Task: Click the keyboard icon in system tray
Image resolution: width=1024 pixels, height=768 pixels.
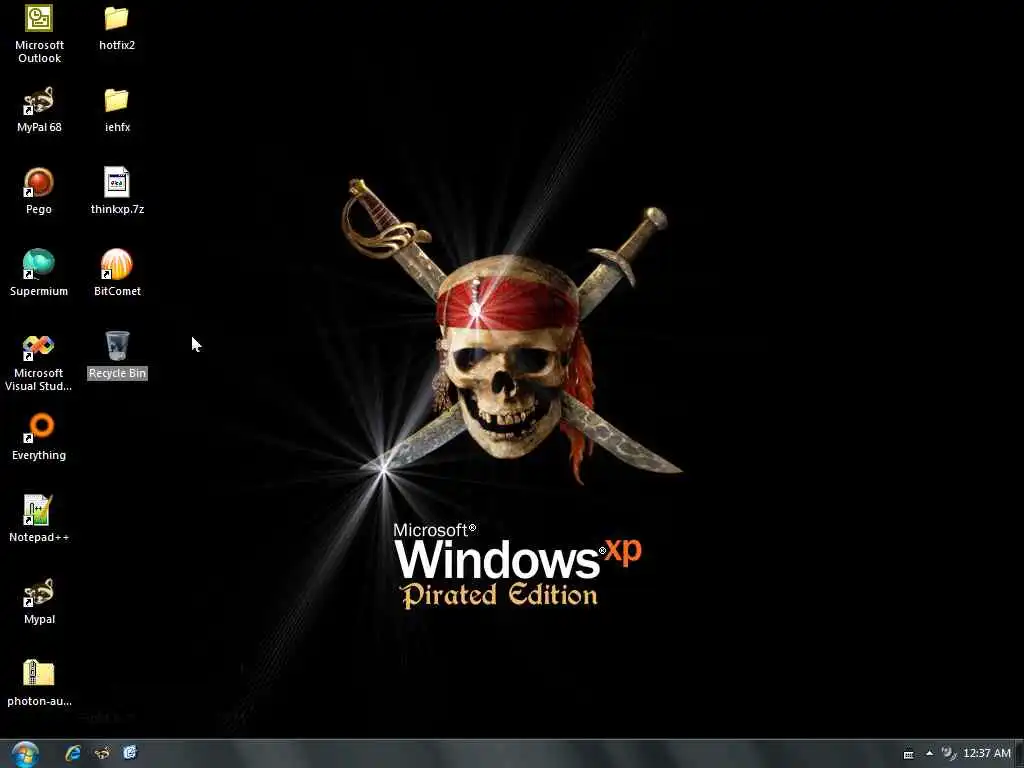Action: click(908, 754)
